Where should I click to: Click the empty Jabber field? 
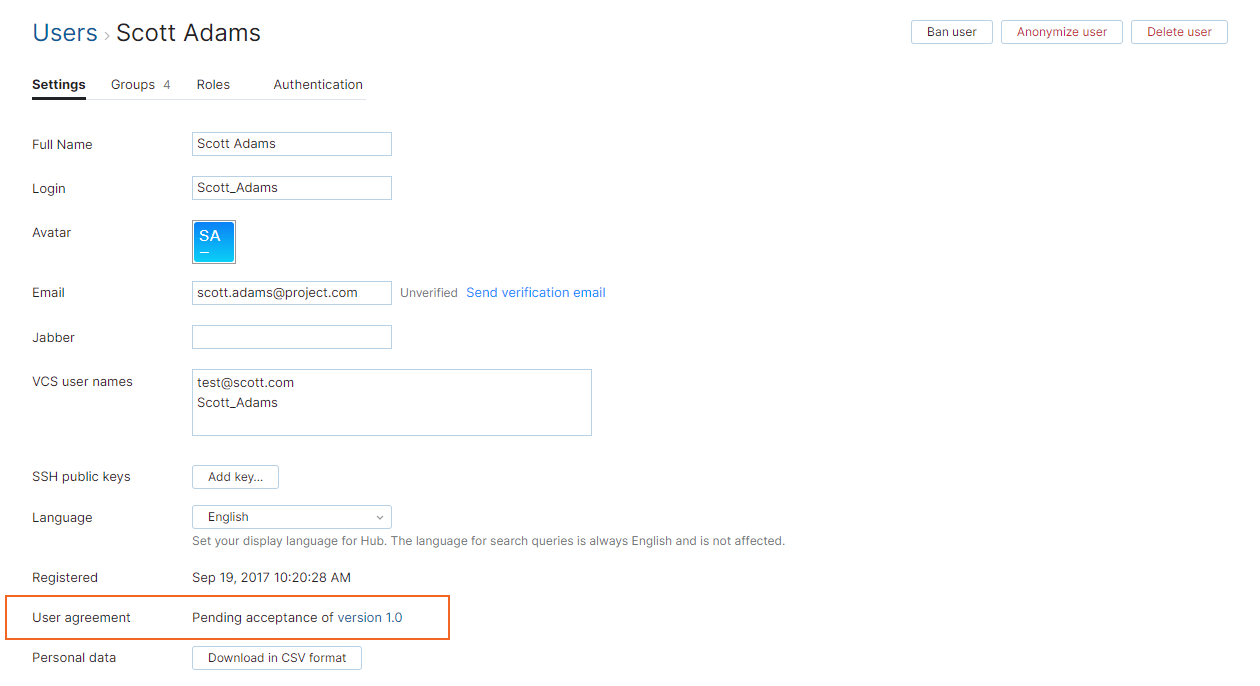[x=291, y=336]
